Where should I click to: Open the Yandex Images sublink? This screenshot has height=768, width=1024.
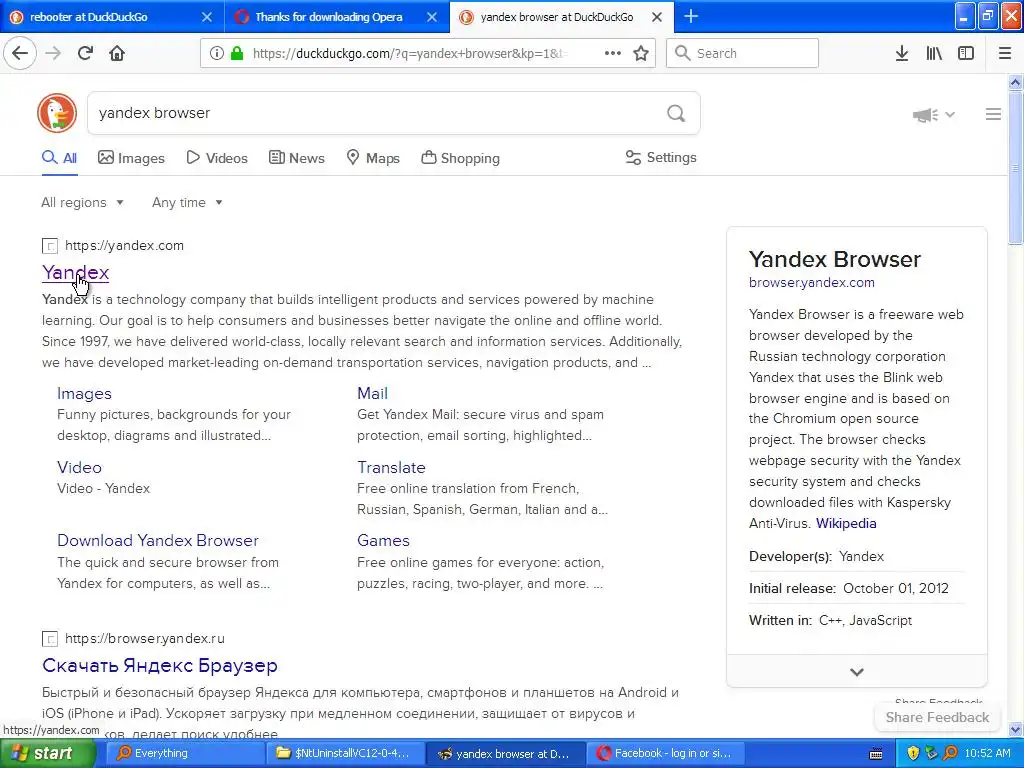click(x=84, y=393)
